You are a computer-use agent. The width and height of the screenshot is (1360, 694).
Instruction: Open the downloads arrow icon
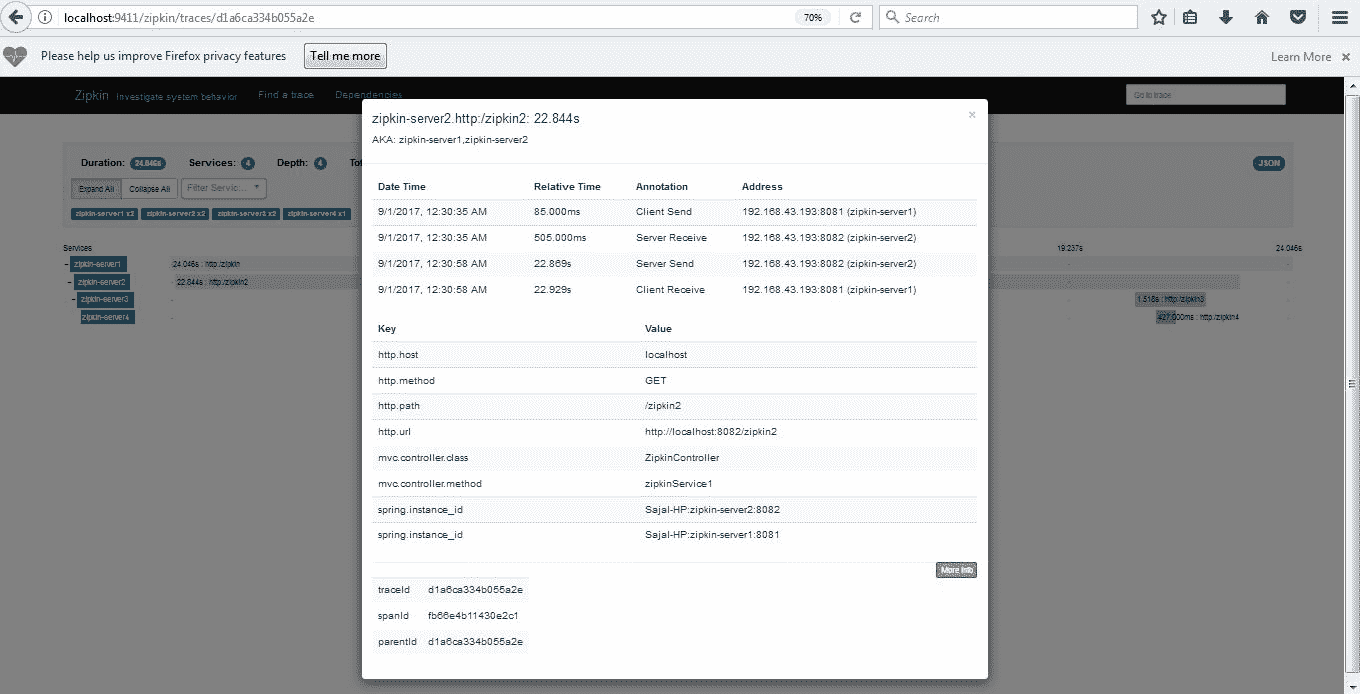click(x=1226, y=17)
